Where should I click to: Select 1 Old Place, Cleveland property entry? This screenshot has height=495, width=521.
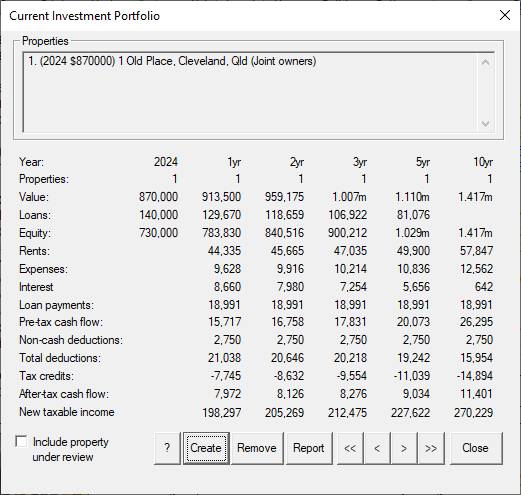tap(172, 61)
